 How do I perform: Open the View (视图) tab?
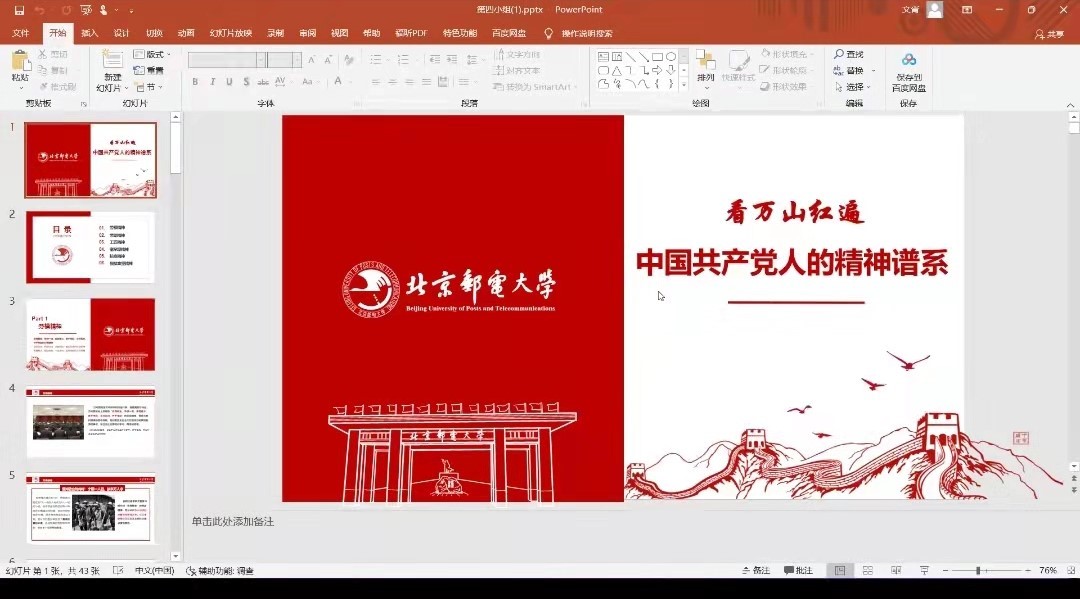pos(339,33)
